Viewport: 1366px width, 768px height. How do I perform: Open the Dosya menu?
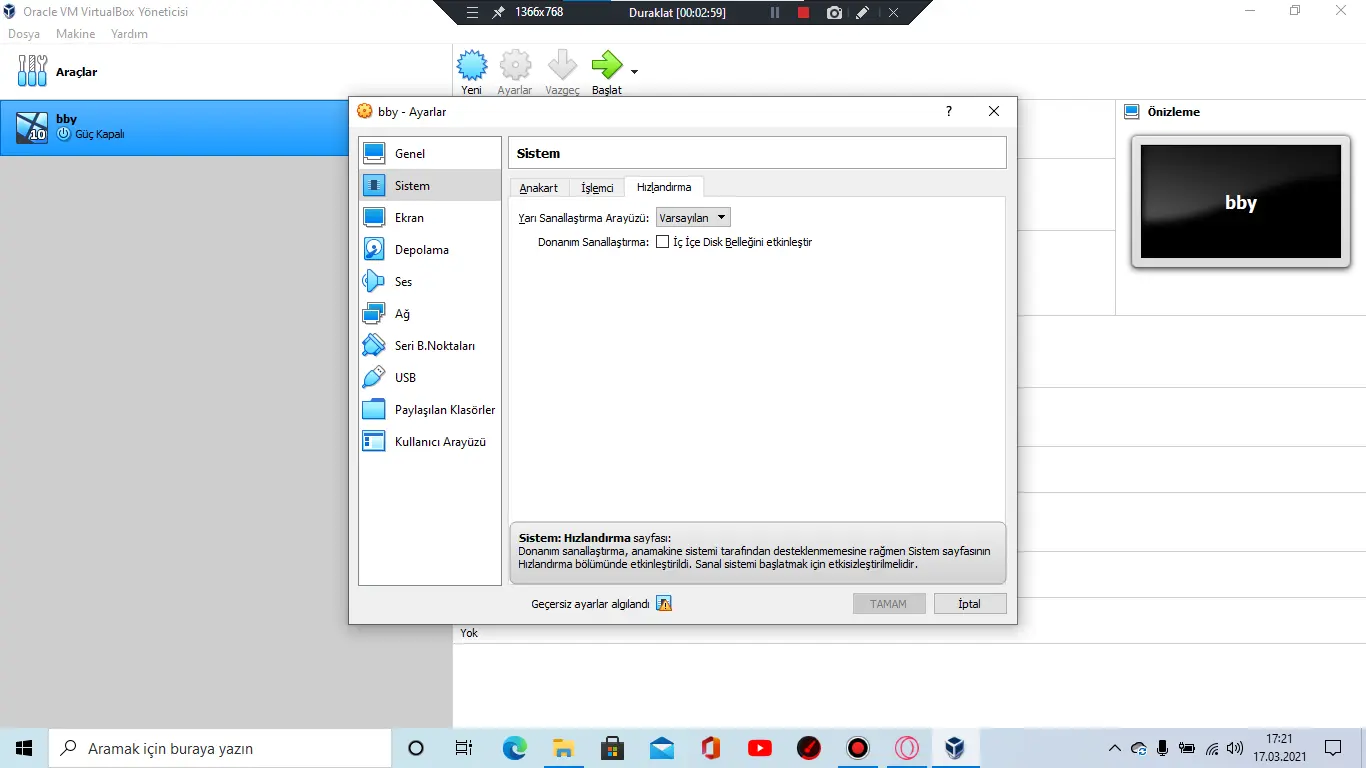(24, 34)
